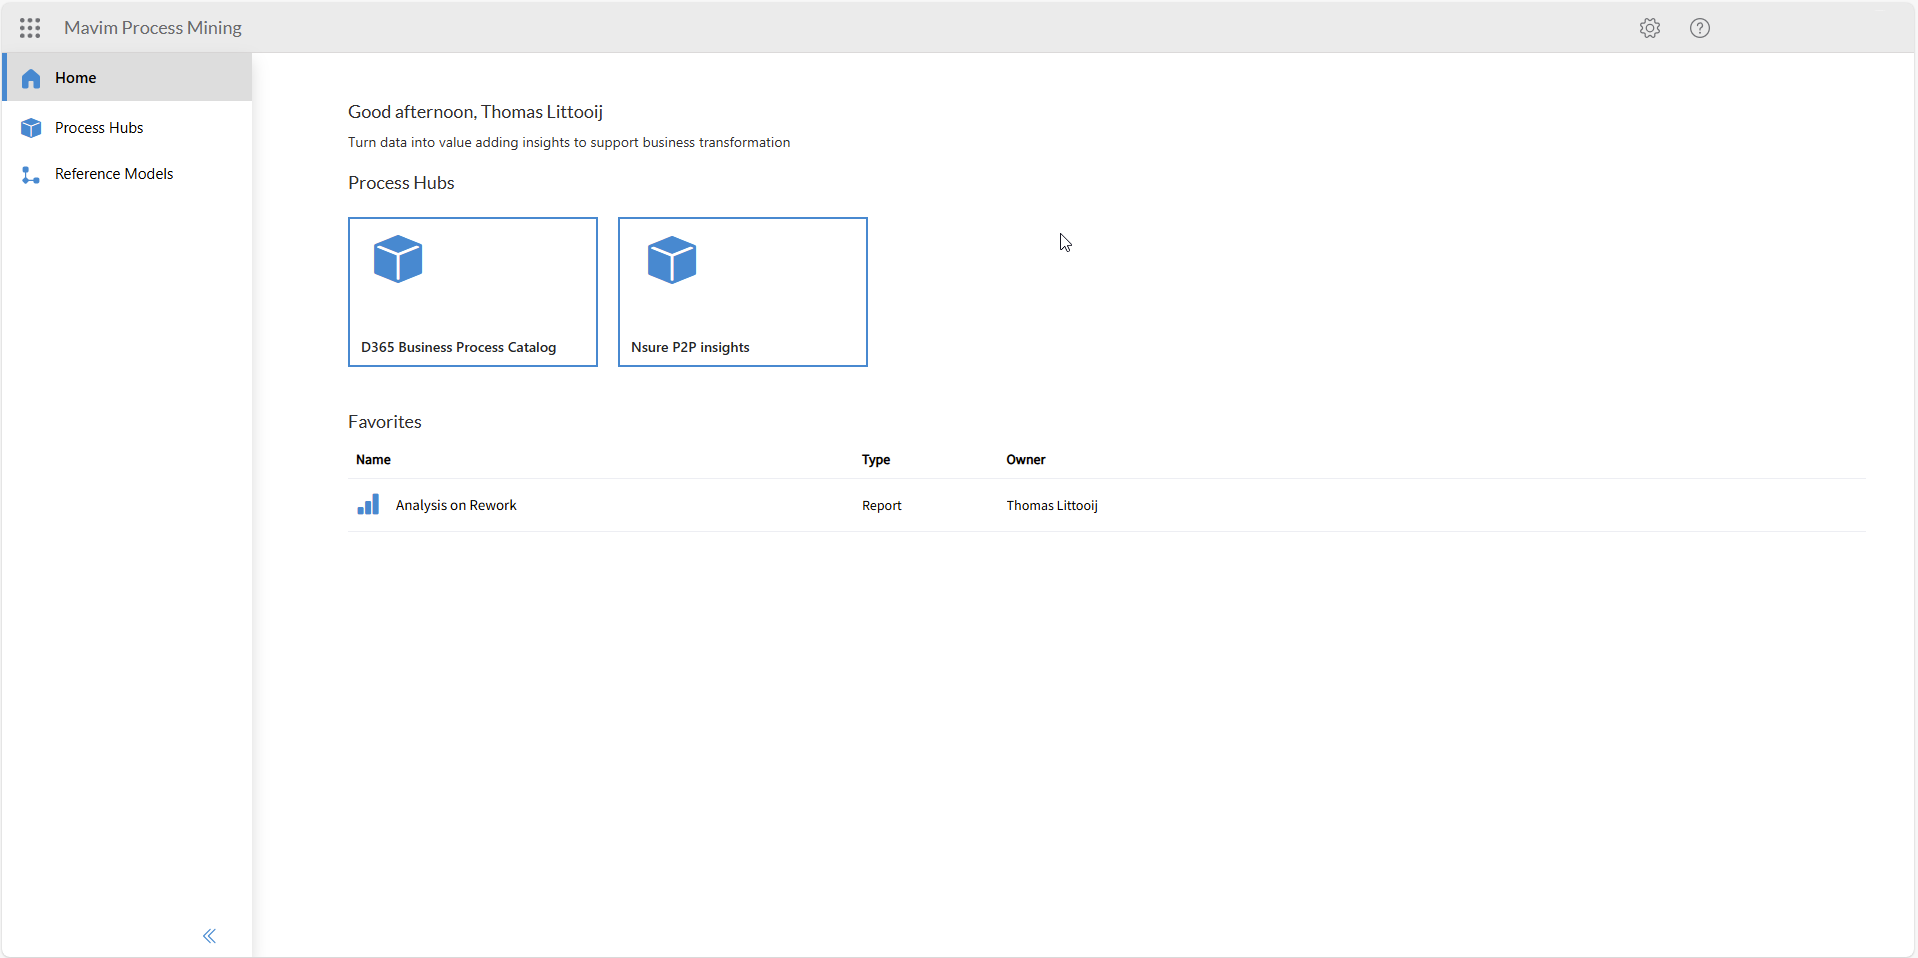Click the Mavim Process Mining title

click(x=153, y=28)
